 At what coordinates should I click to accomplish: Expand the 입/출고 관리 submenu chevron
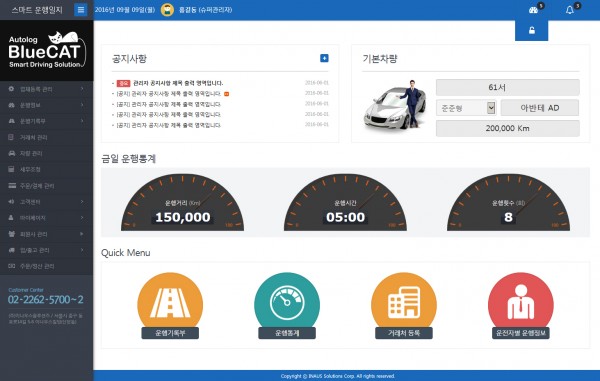82,250
